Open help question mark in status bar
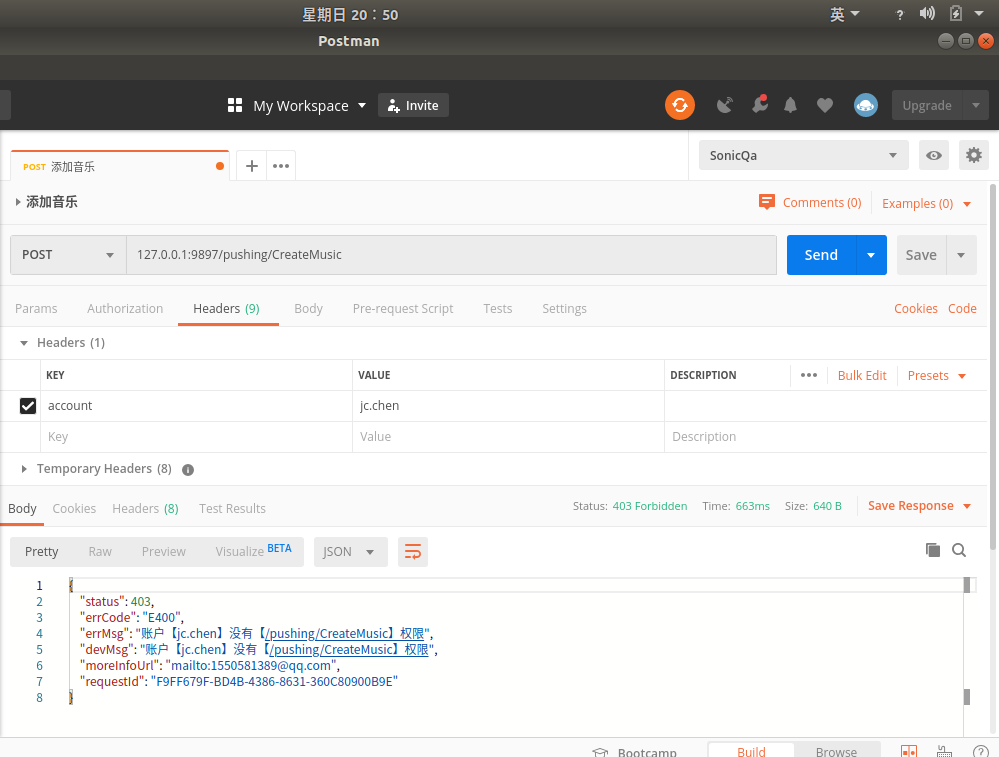Viewport: 999px width, 757px height. tap(981, 752)
